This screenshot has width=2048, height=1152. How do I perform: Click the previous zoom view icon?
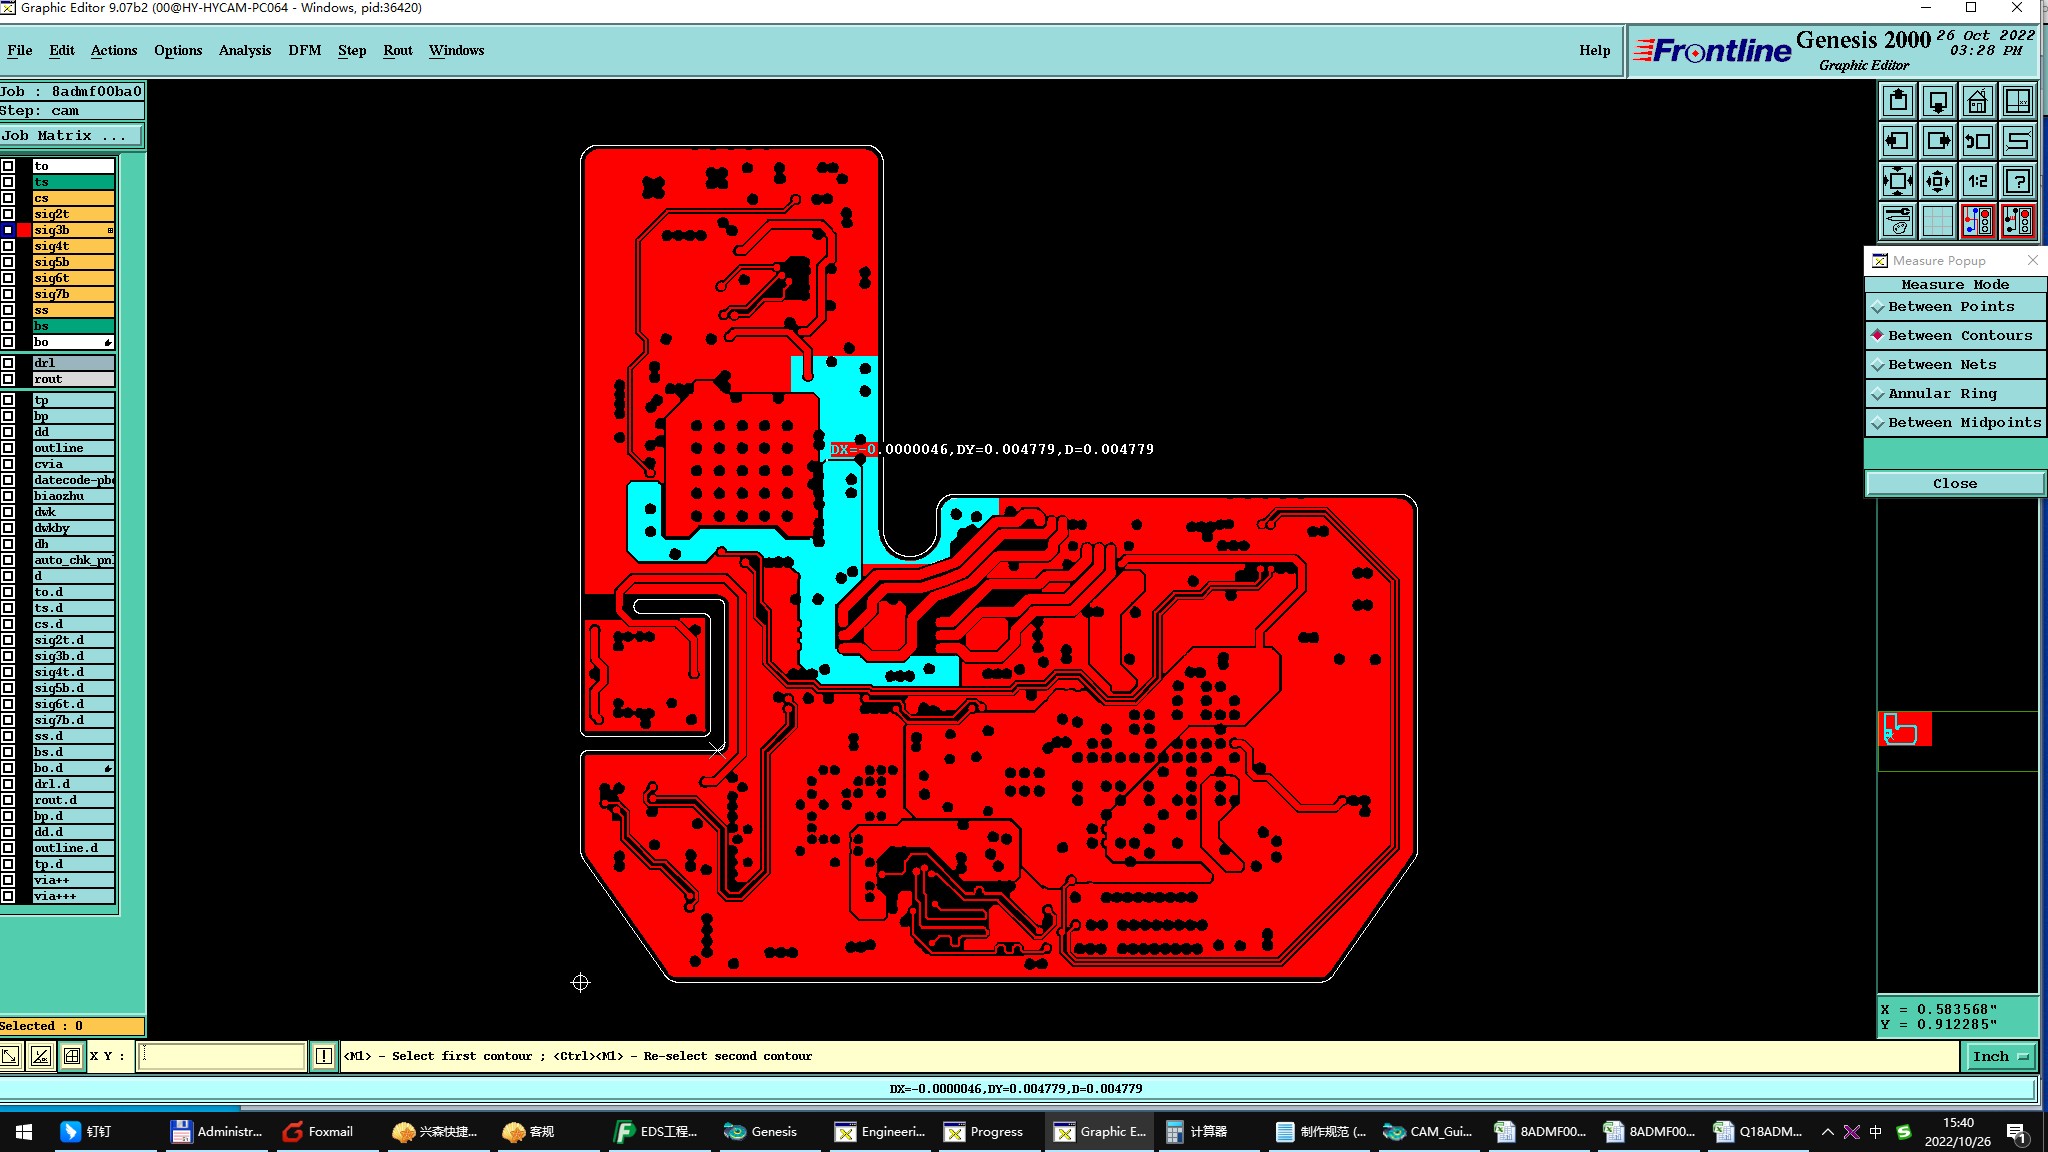[x=1977, y=141]
